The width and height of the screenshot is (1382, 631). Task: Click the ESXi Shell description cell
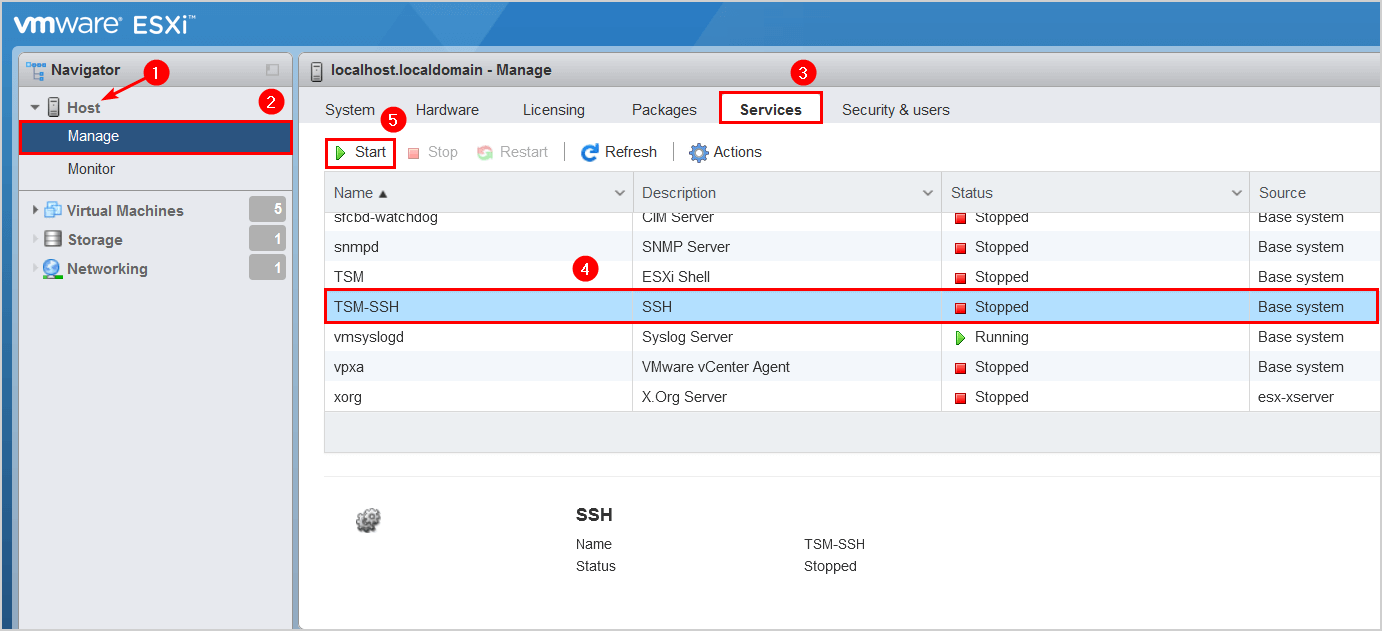tap(676, 277)
